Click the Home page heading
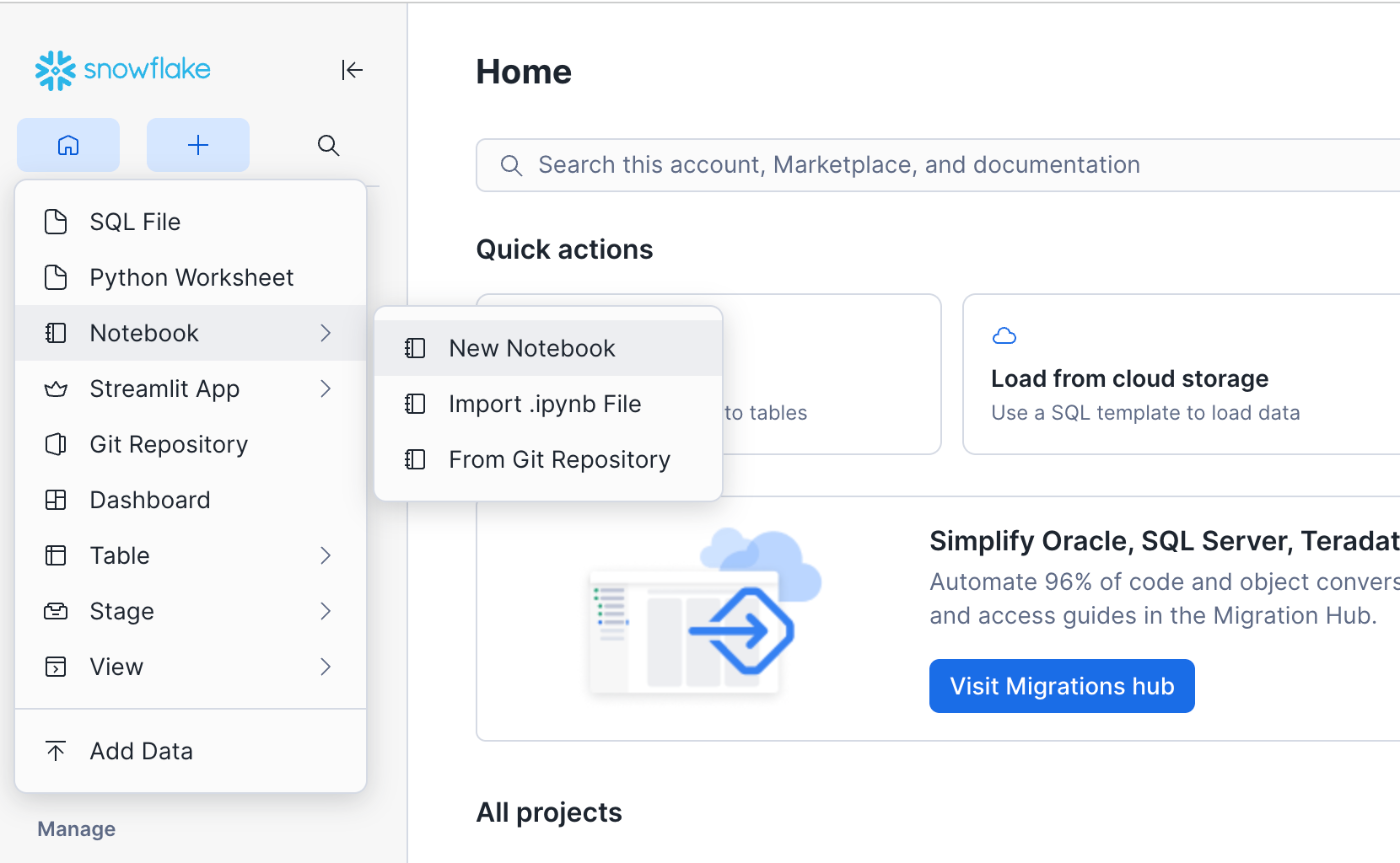Image resolution: width=1400 pixels, height=863 pixels. 524,72
